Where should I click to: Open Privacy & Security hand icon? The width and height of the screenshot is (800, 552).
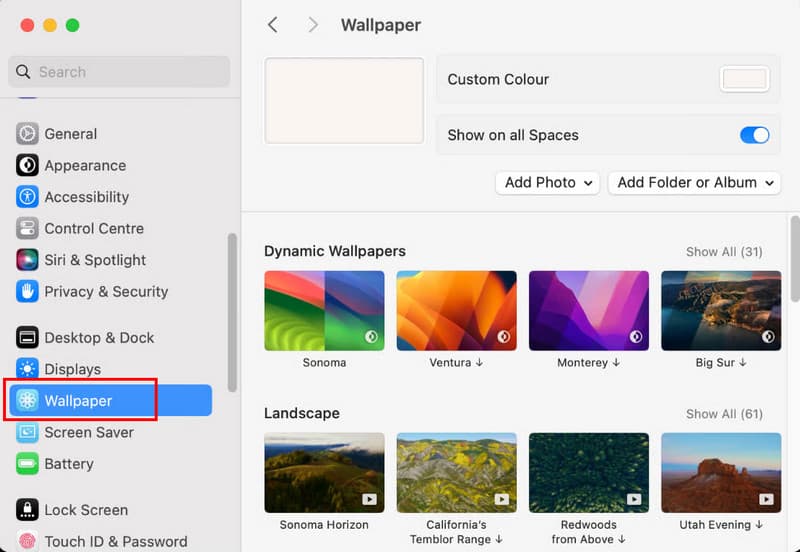[27, 292]
